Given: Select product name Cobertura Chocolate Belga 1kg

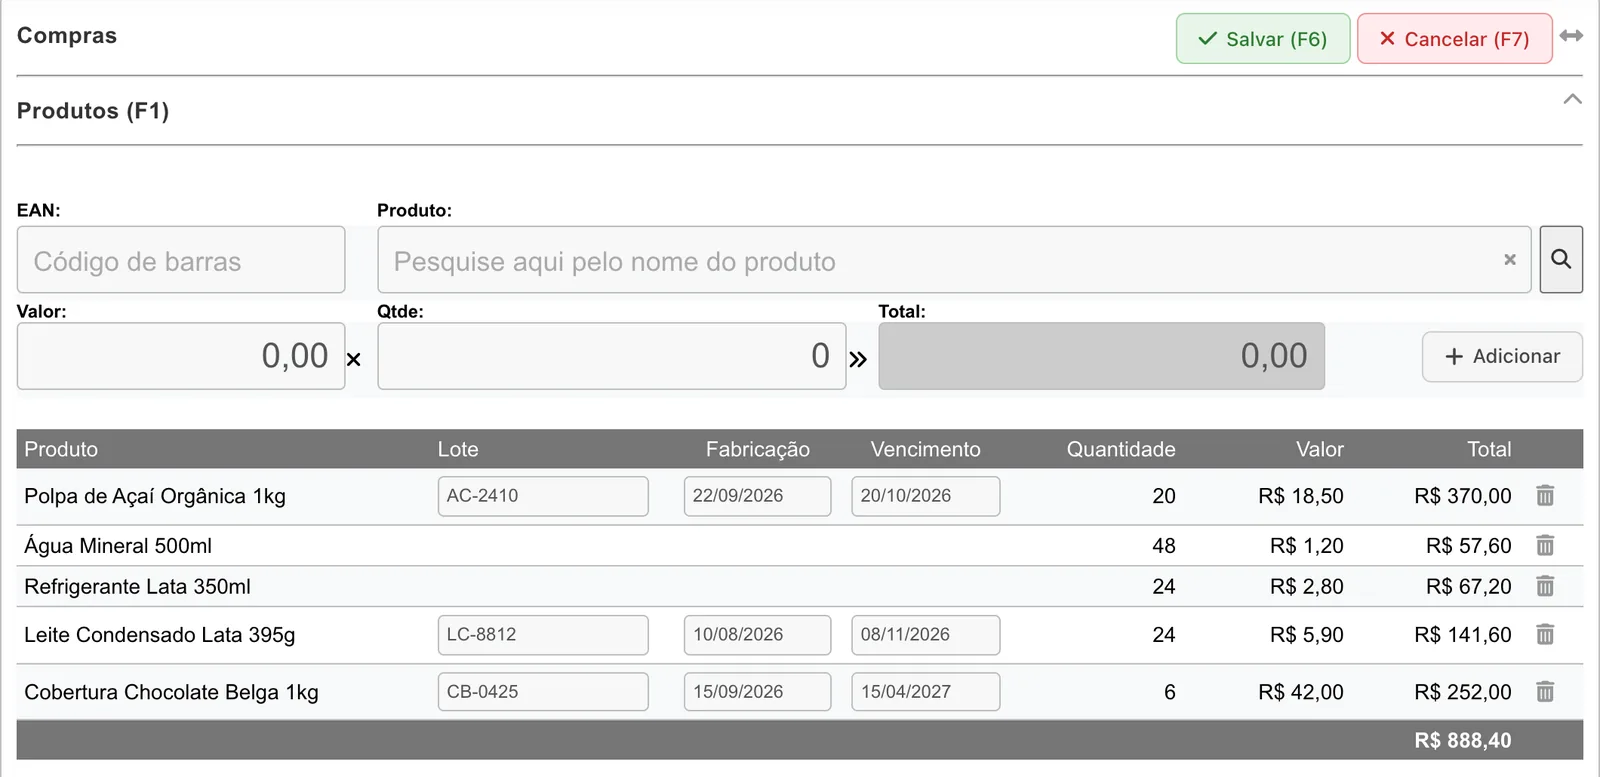Looking at the screenshot, I should click(171, 692).
